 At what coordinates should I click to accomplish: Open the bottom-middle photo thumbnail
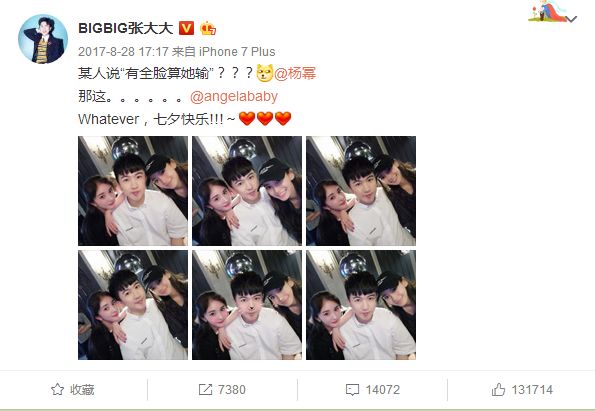[247, 305]
